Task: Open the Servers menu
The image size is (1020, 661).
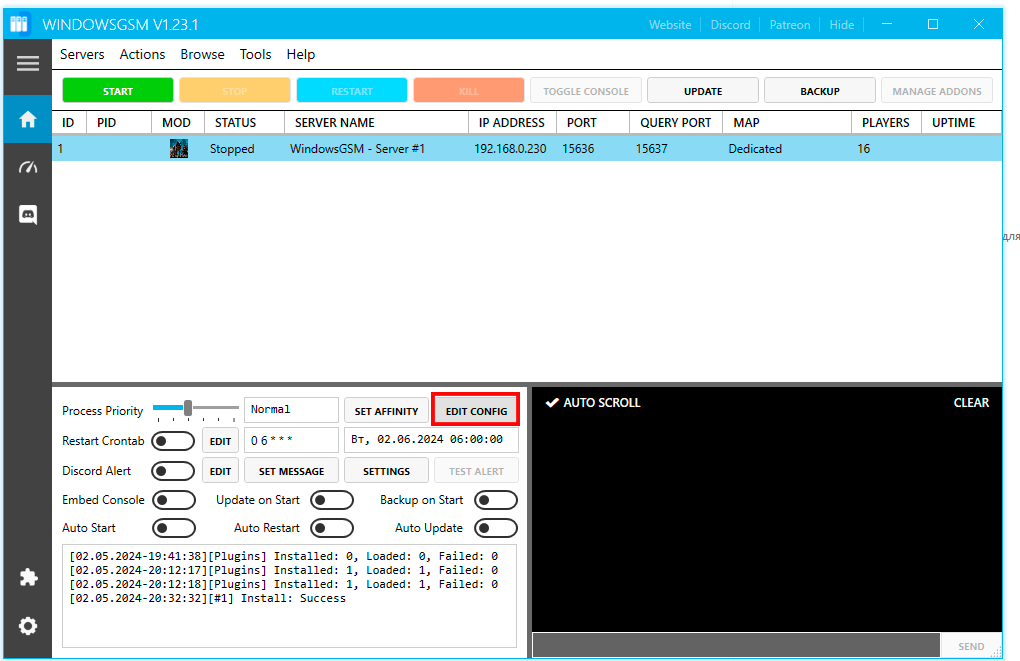Action: coord(82,55)
